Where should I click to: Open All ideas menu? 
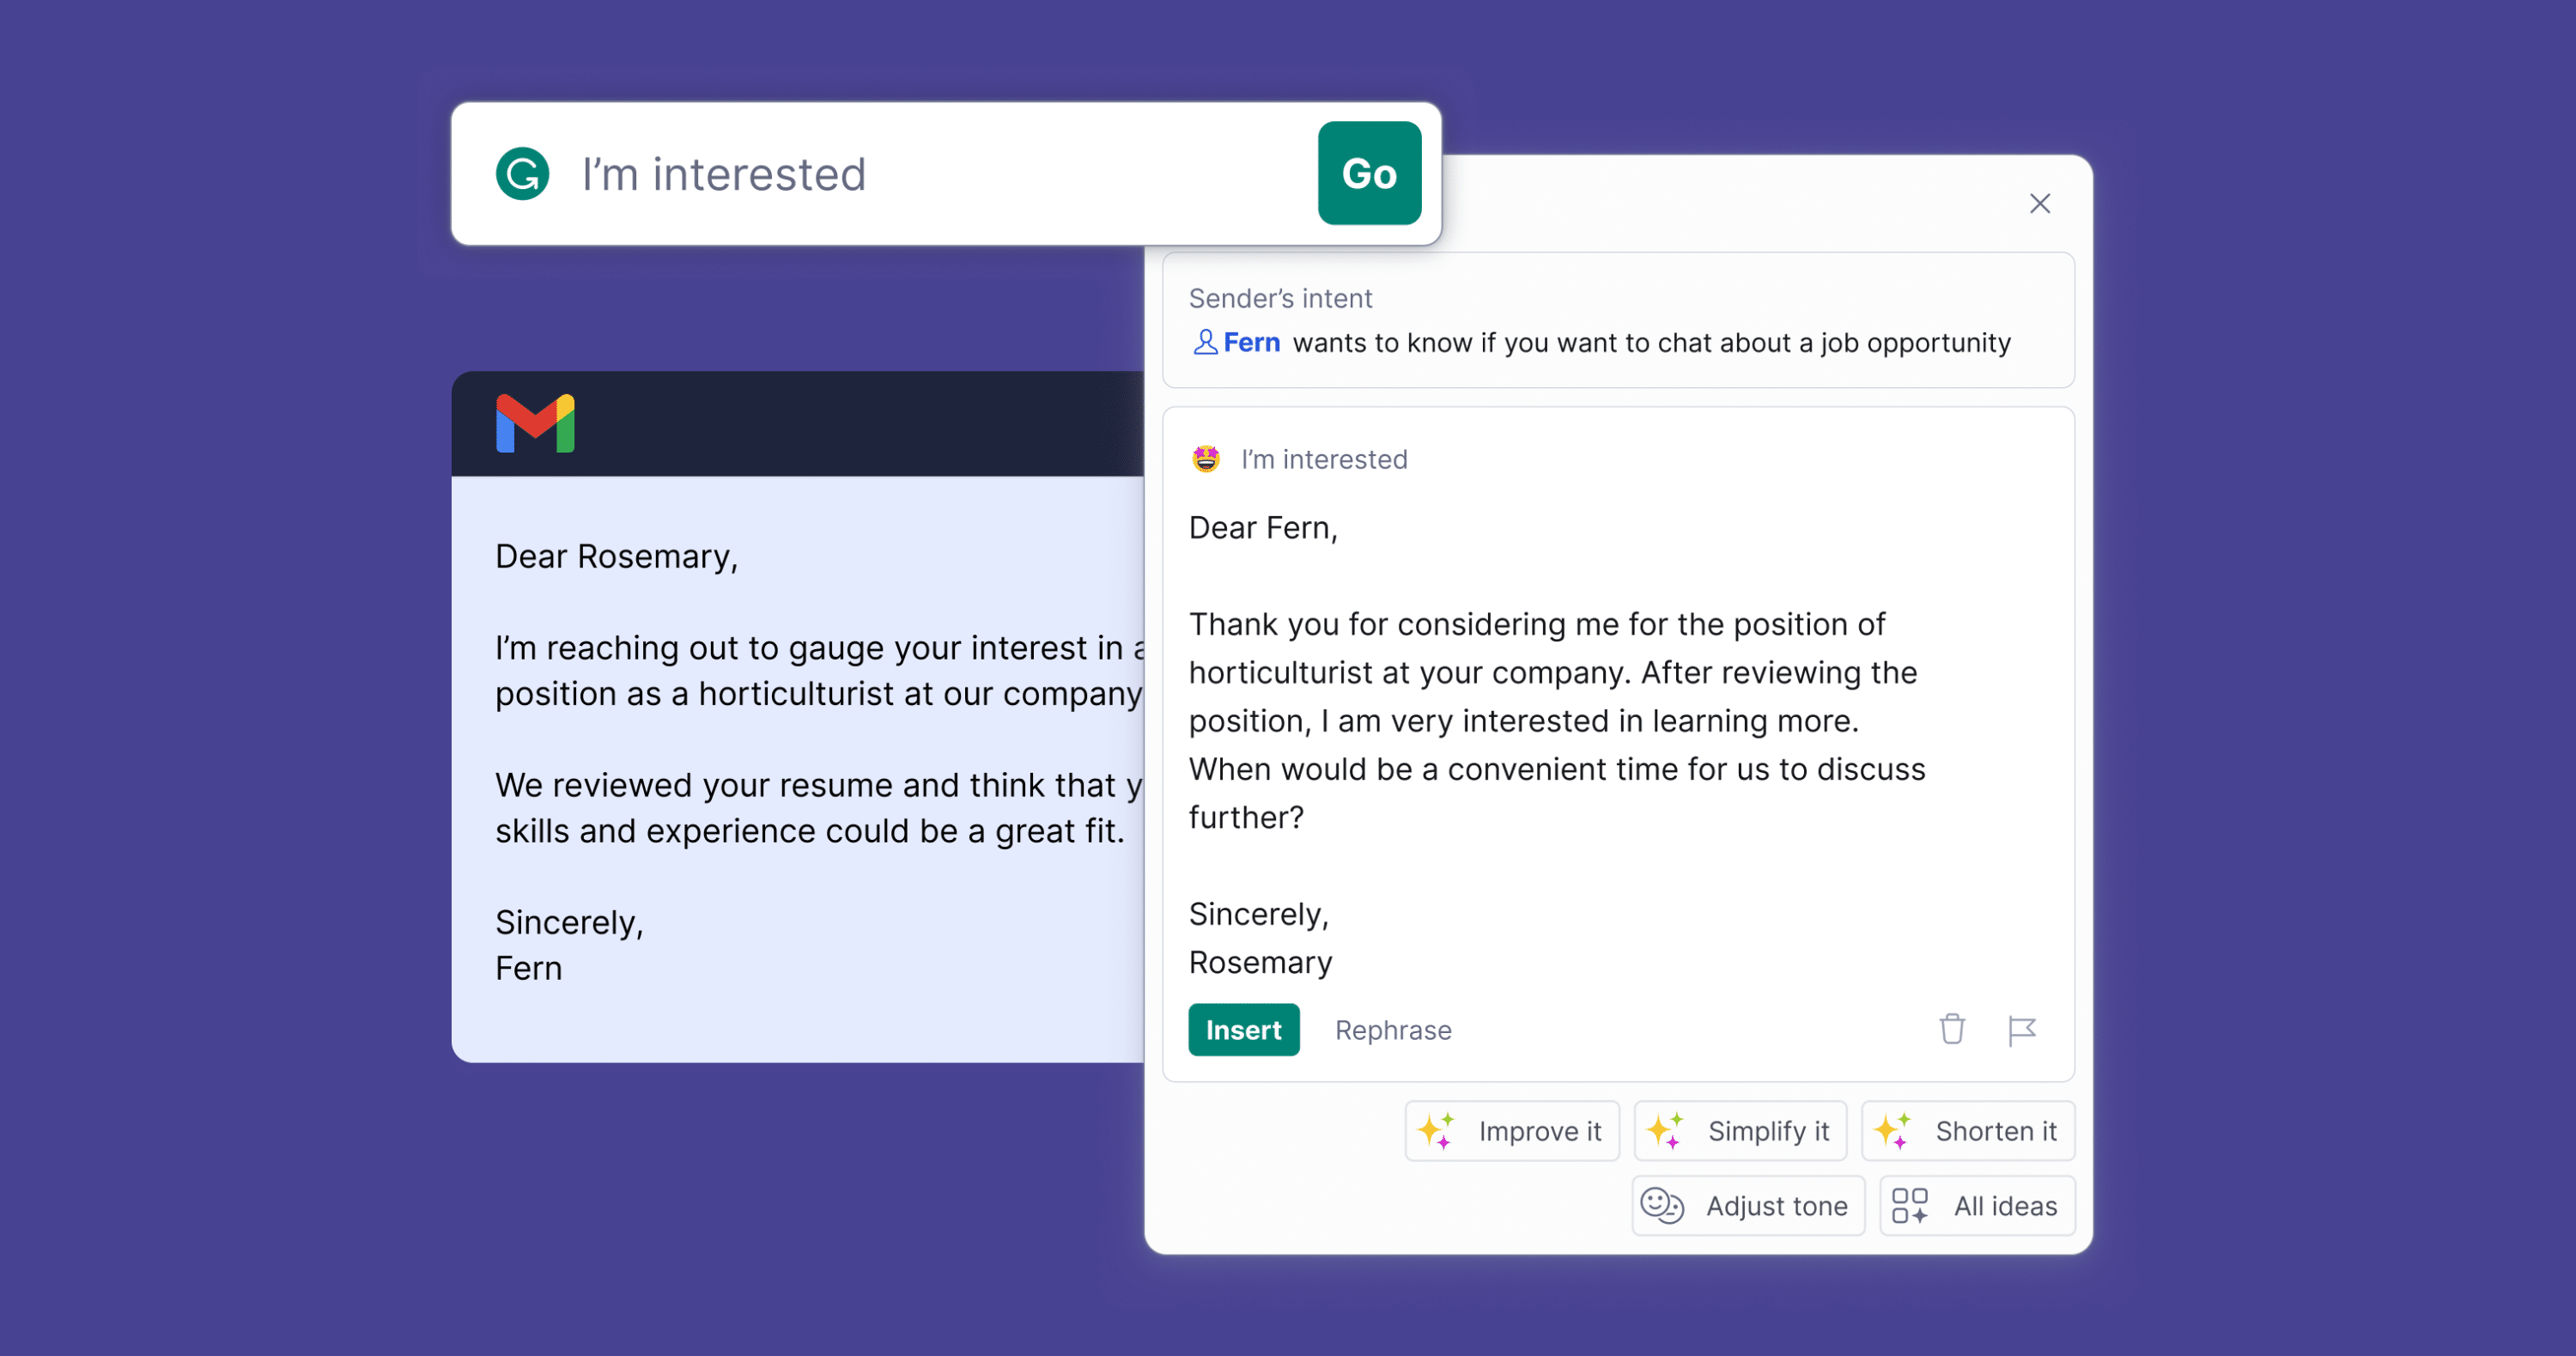click(1977, 1206)
